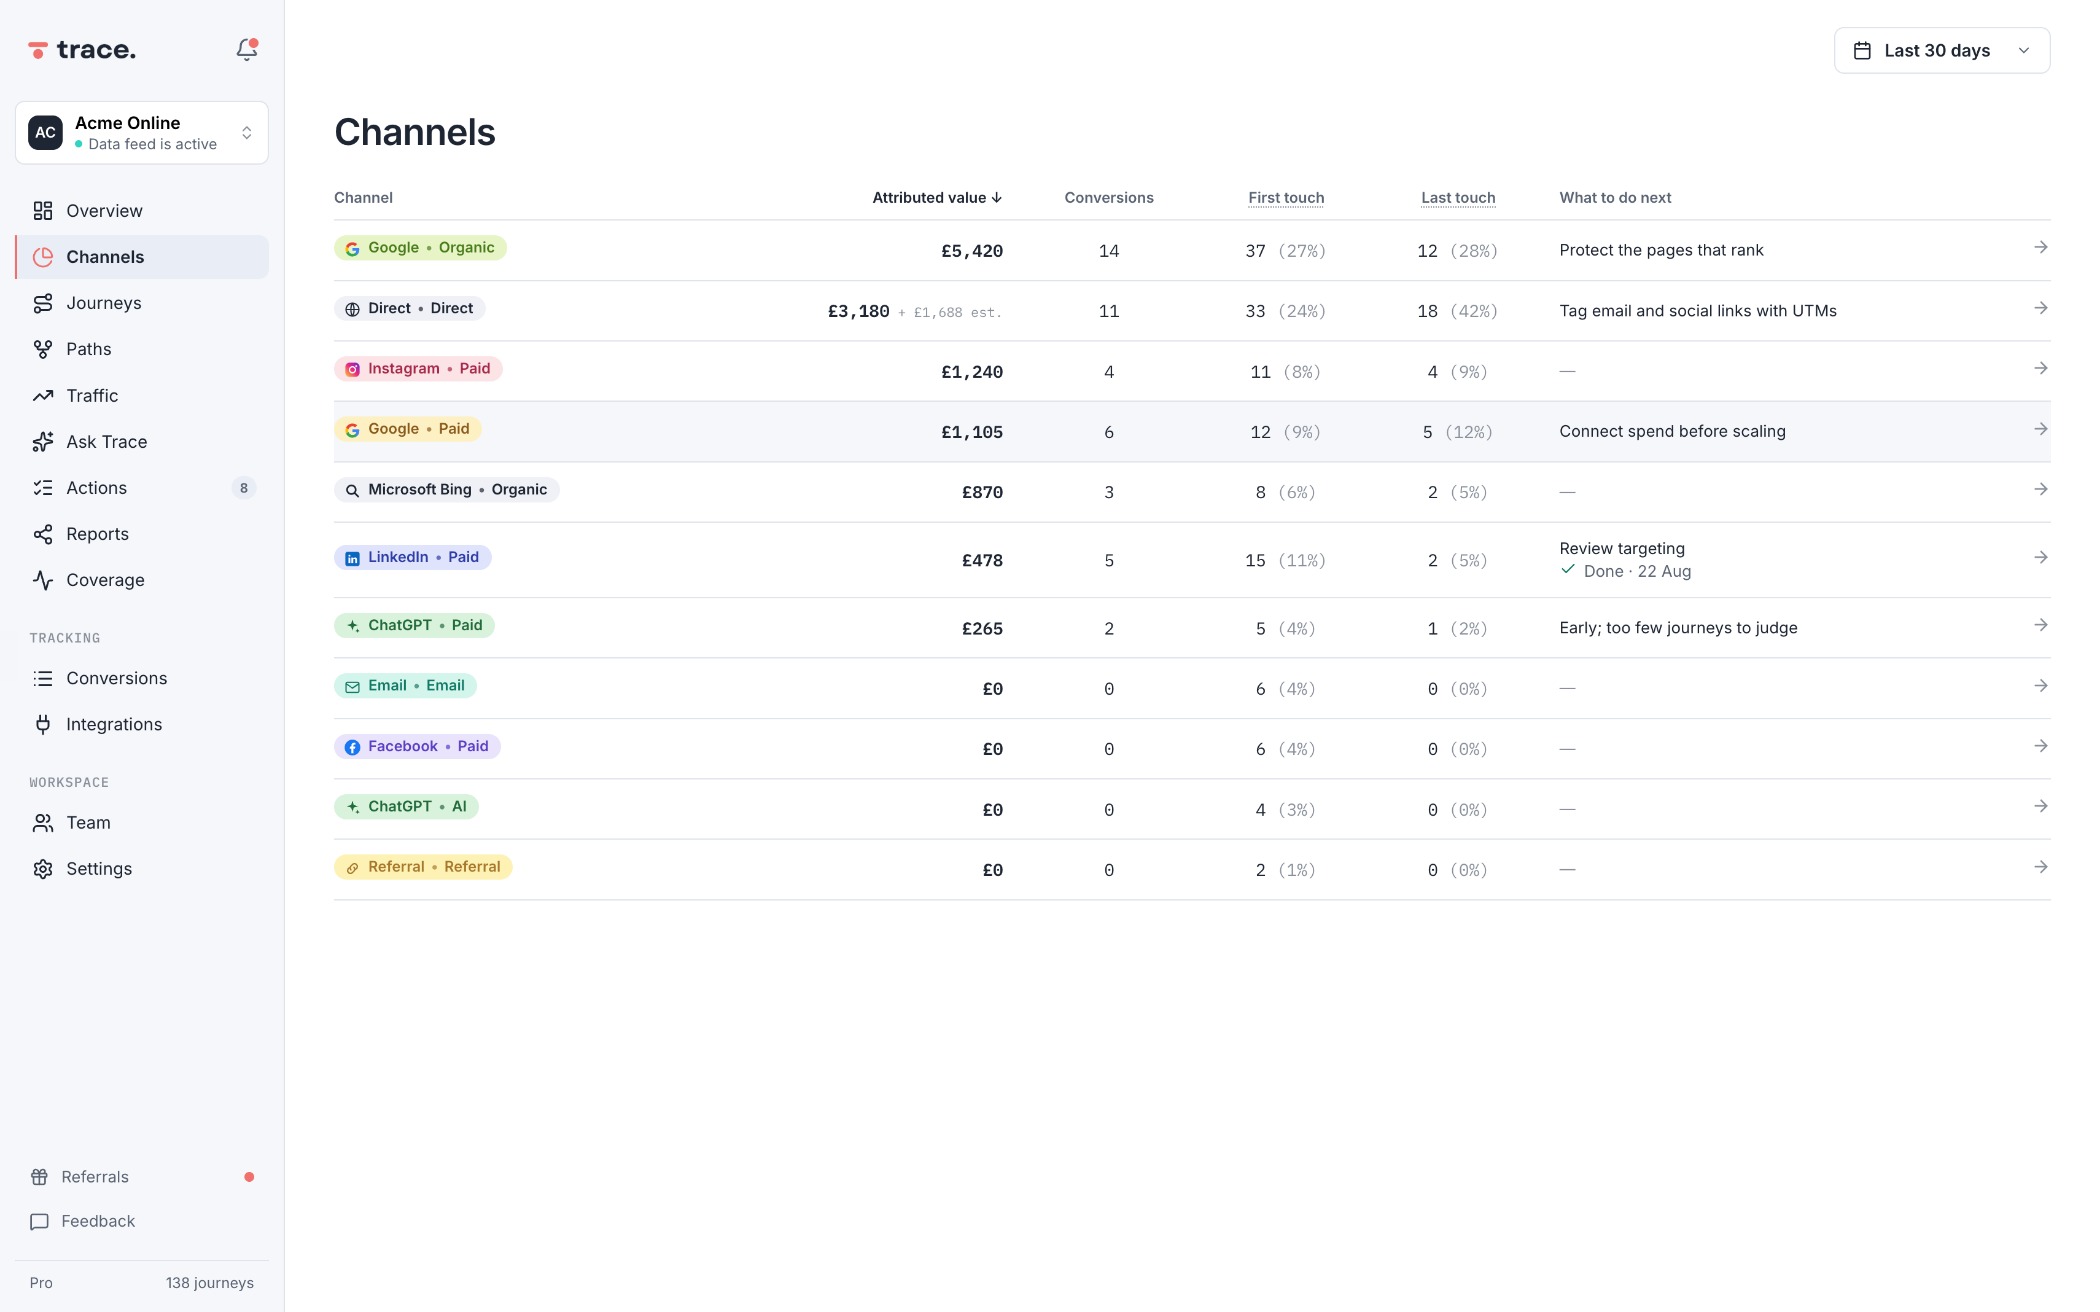Click the Email channel tag
The width and height of the screenshot is (2100, 1312).
pyautogui.click(x=406, y=686)
